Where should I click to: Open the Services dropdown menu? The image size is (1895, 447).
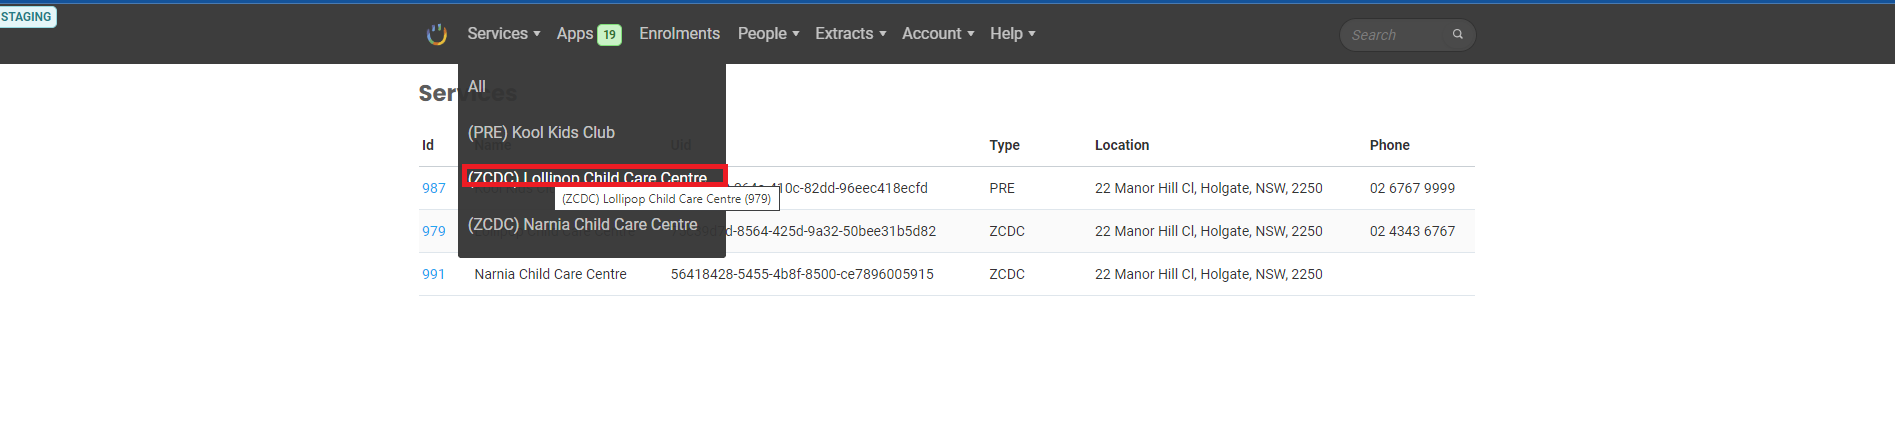504,34
